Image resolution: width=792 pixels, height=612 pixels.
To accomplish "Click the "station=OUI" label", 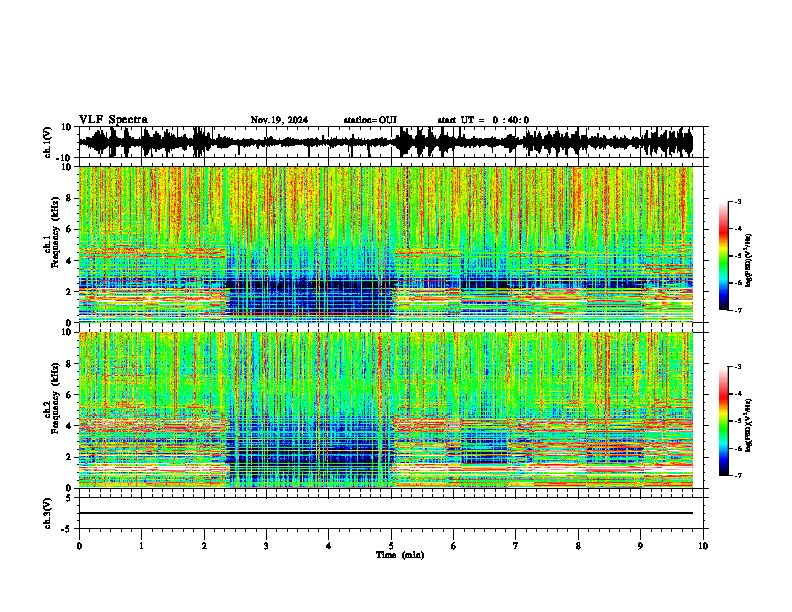I will tap(370, 120).
